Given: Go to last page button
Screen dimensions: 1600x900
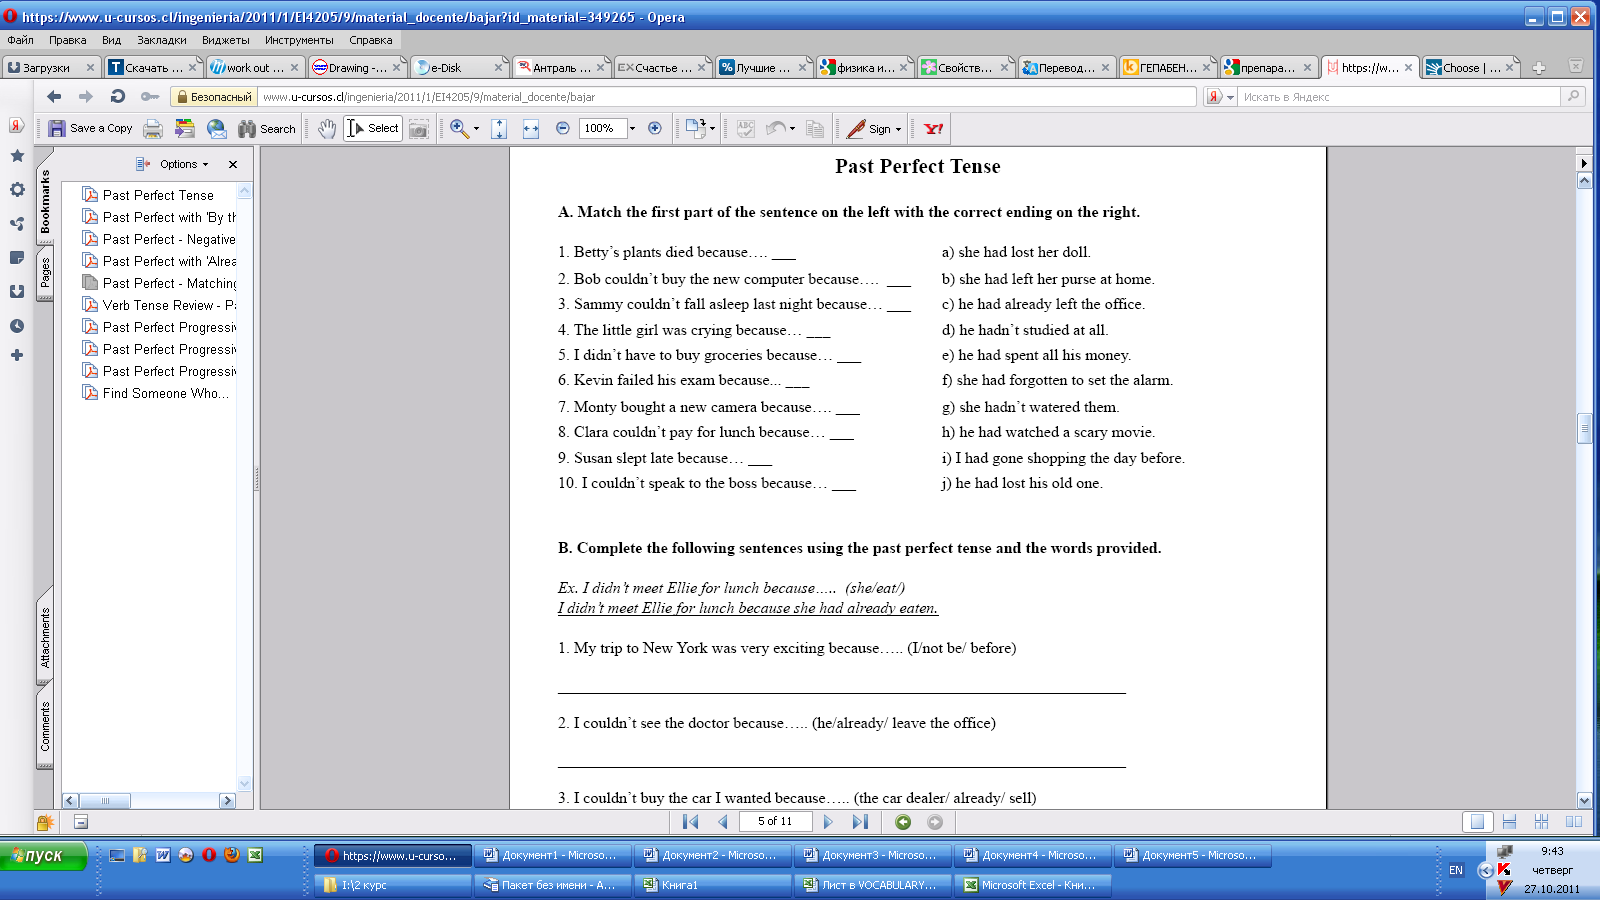Looking at the screenshot, I should pos(860,822).
